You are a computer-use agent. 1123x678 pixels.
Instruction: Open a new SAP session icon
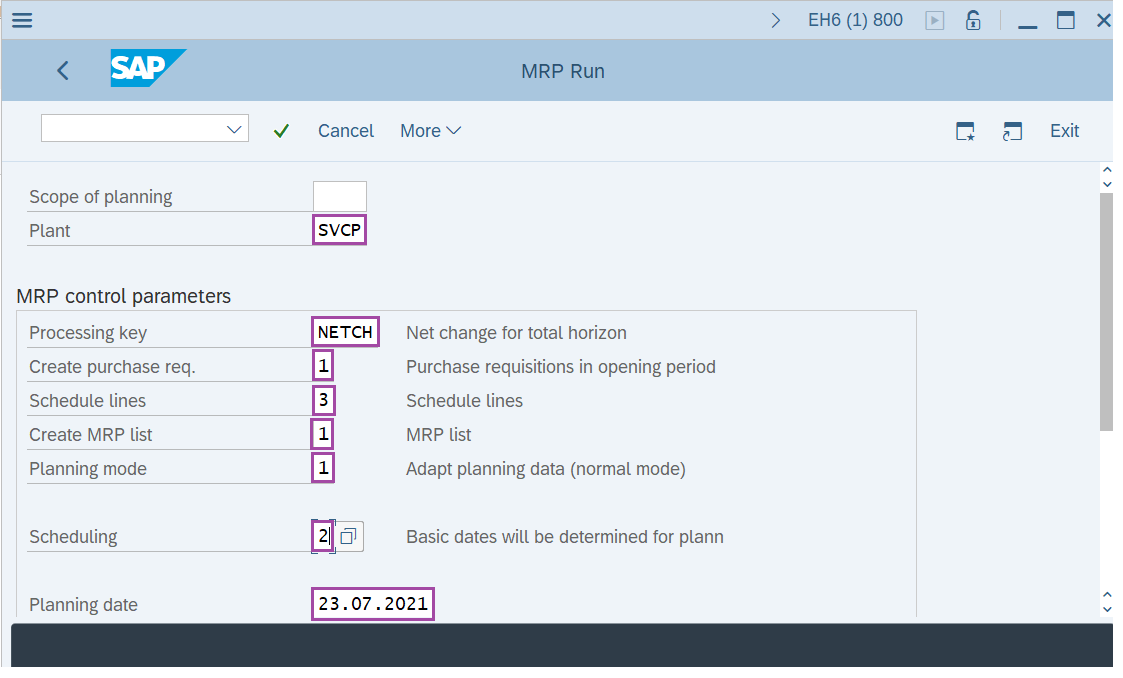(x=1012, y=131)
